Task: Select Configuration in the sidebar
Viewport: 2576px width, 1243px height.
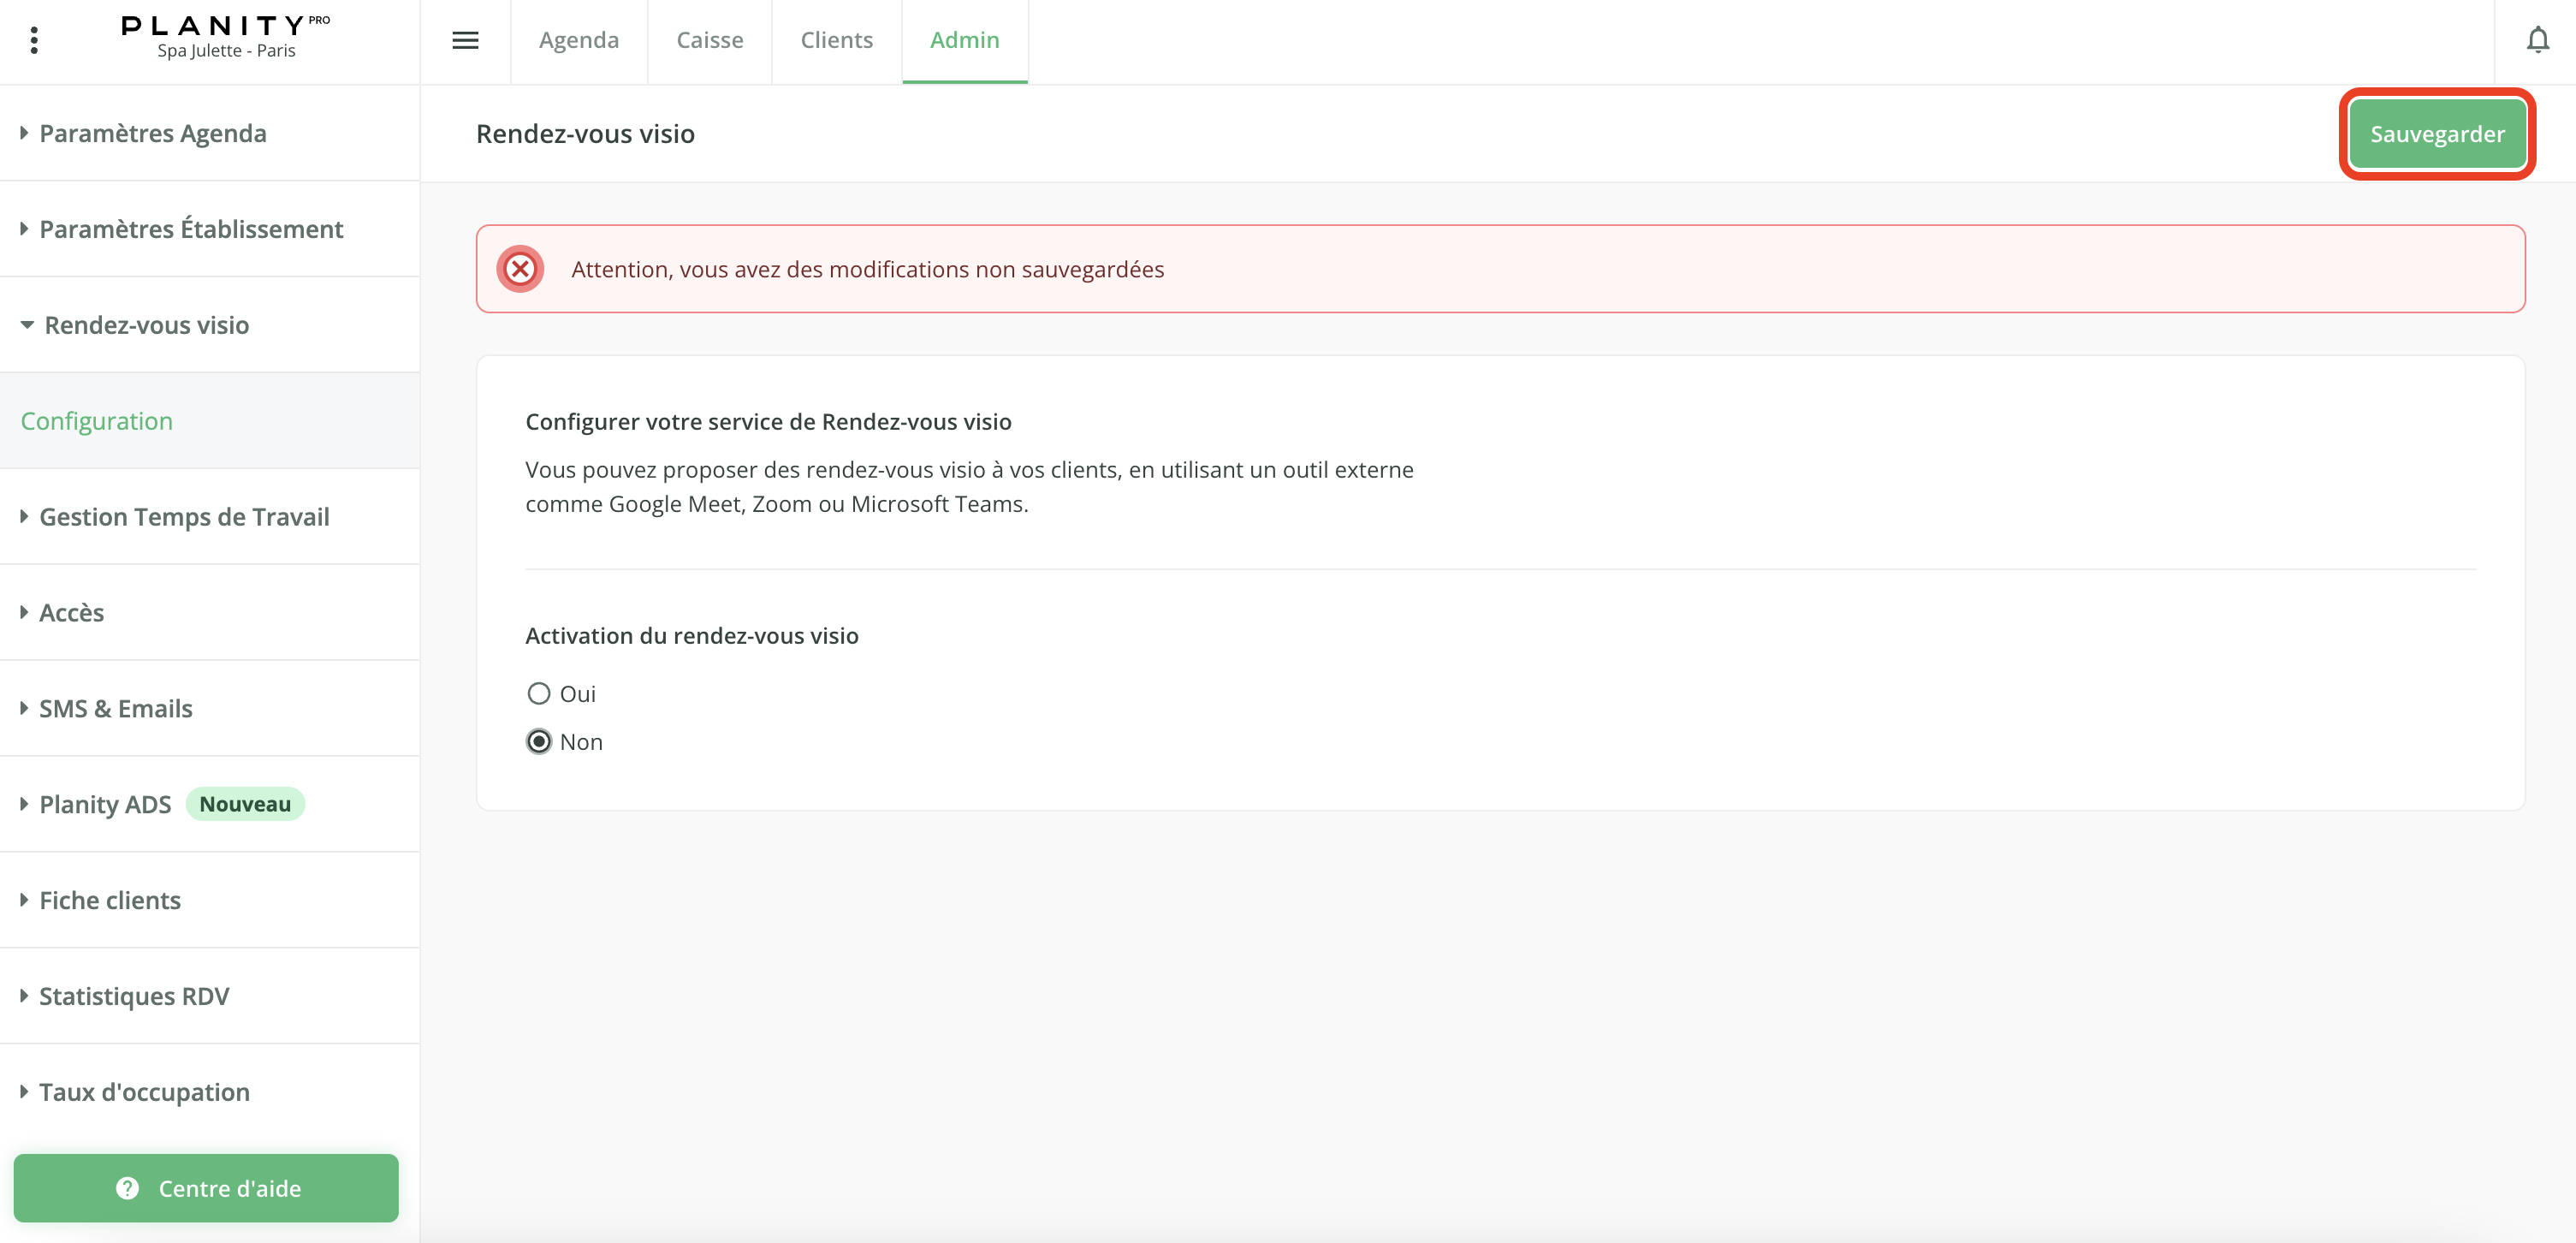Action: (x=97, y=421)
